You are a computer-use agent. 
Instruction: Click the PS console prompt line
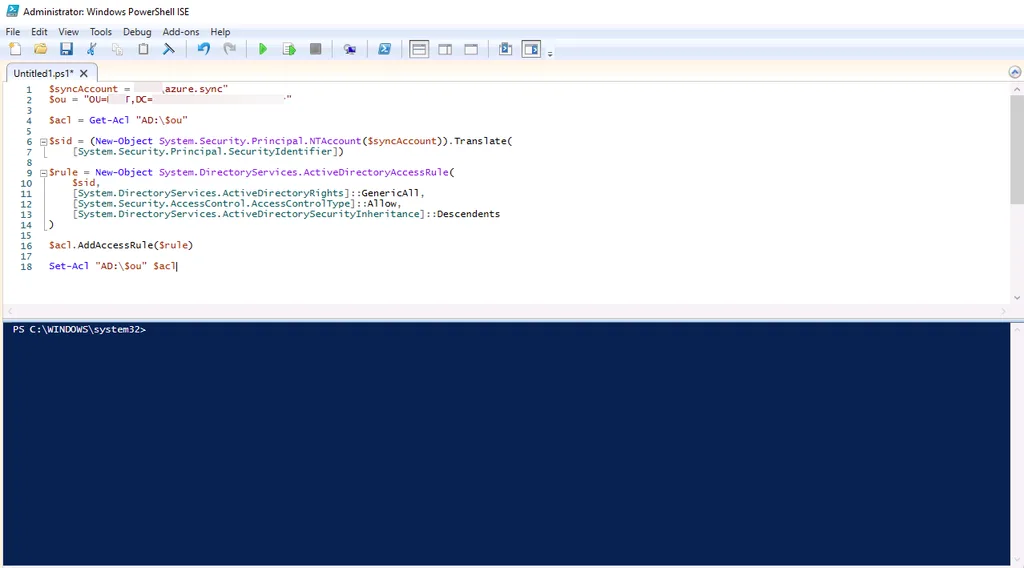79,330
